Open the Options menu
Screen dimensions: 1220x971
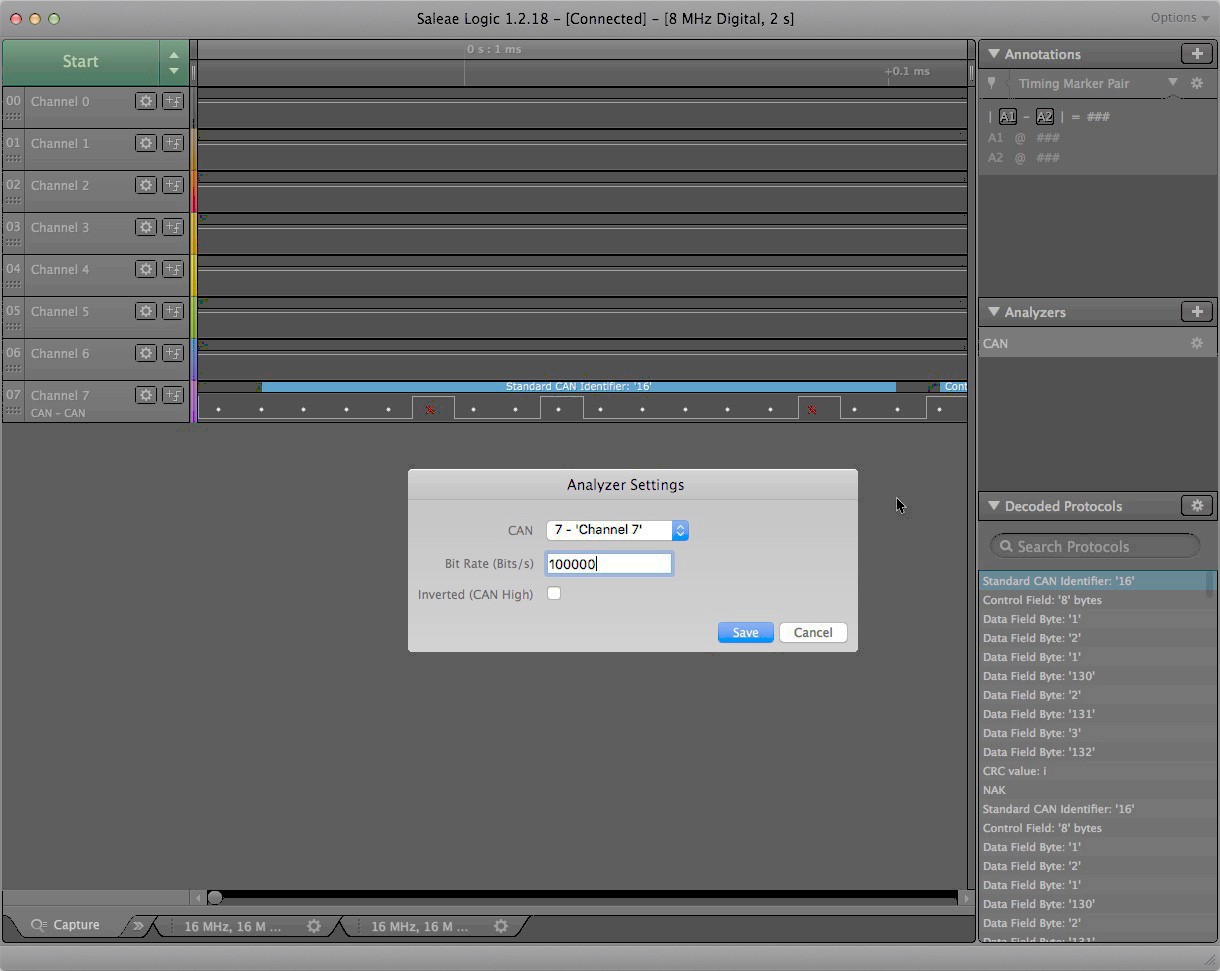(1179, 18)
